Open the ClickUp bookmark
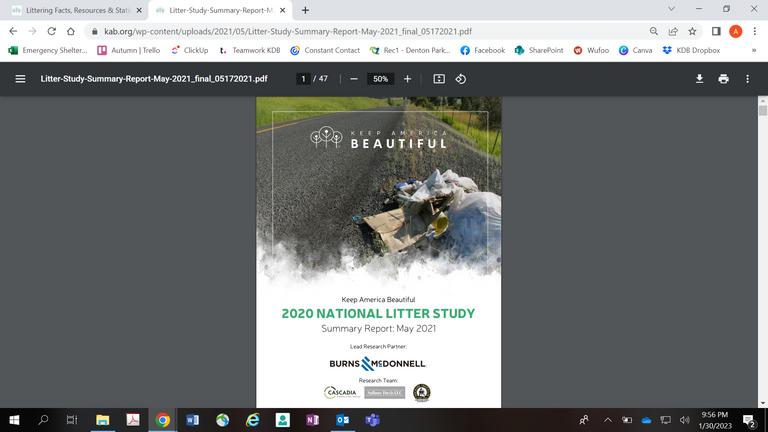768x432 pixels. (x=190, y=50)
